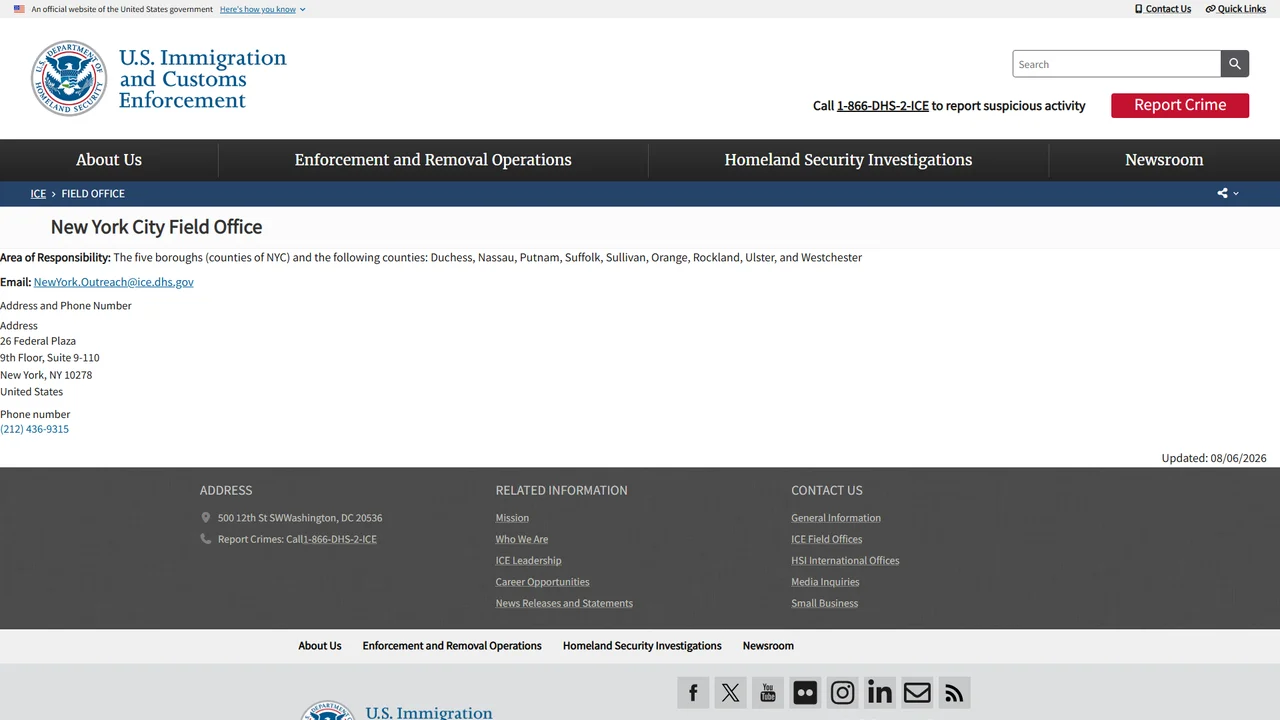Click the footer Report Crimes 1-866-DHS-2-ICE link
1280x720 pixels.
[x=340, y=539]
